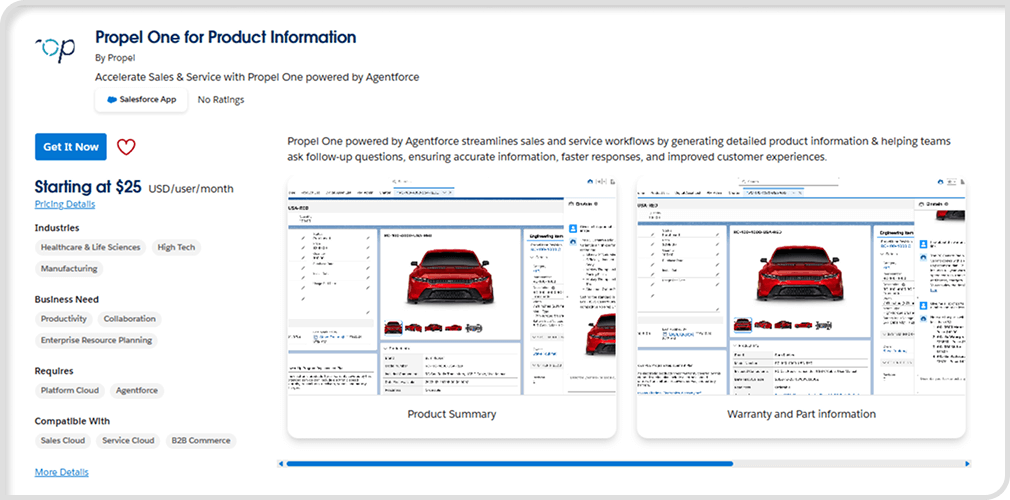Expand the More Details link

click(61, 472)
